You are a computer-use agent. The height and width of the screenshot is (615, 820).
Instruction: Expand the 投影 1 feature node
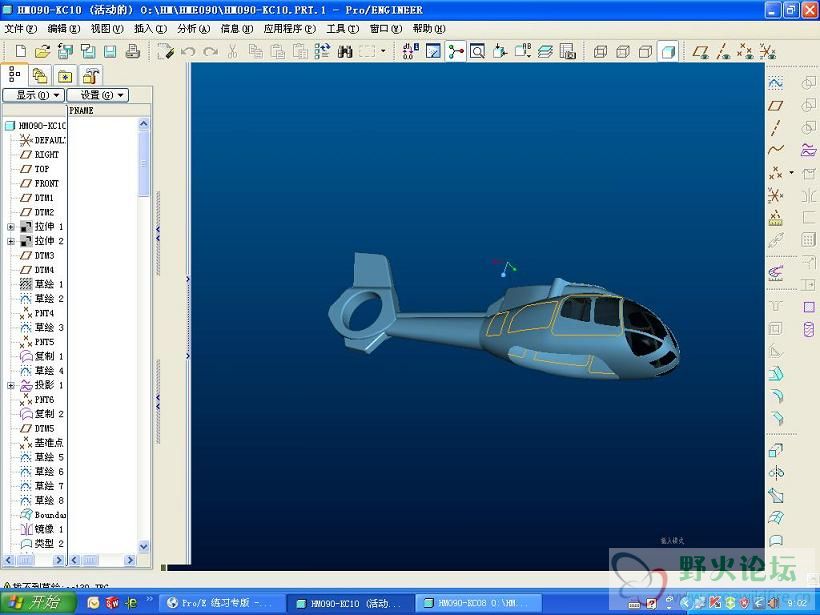tap(10, 386)
